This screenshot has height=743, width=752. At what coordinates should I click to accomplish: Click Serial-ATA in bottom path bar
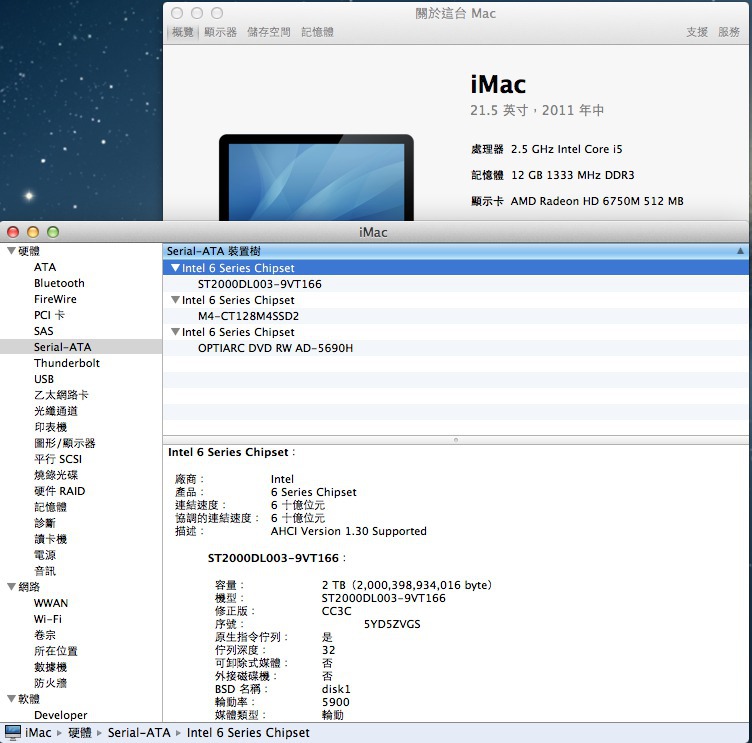pos(139,732)
